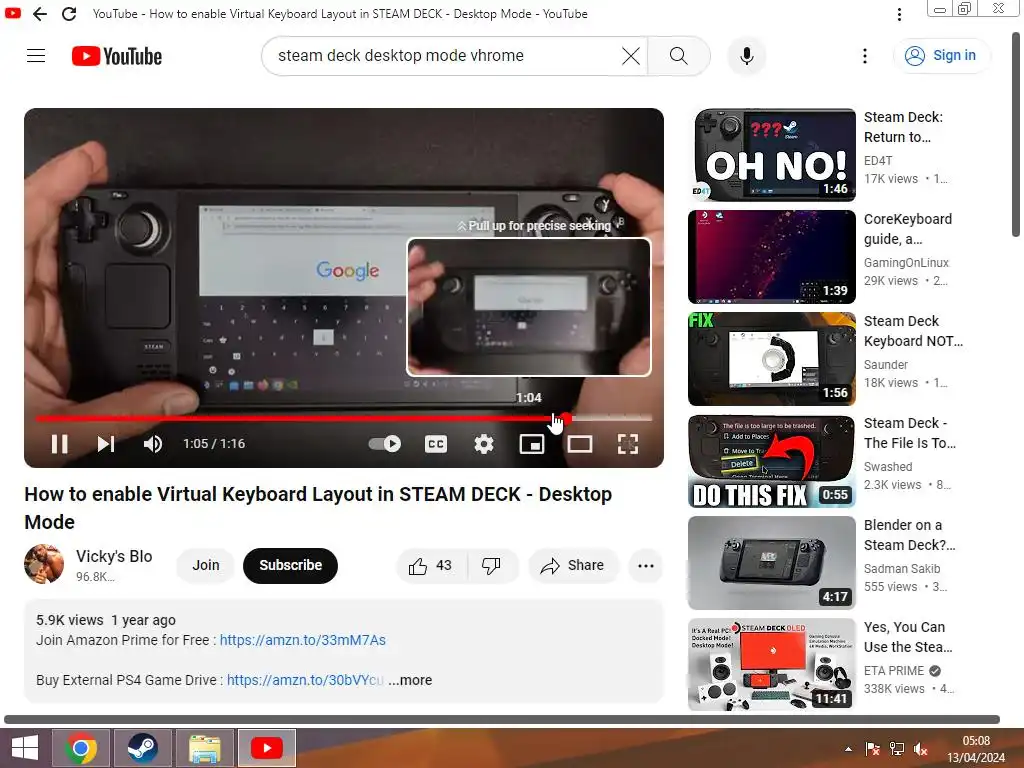This screenshot has height=768, width=1024.
Task: Click the Sign in button
Action: [x=940, y=56]
